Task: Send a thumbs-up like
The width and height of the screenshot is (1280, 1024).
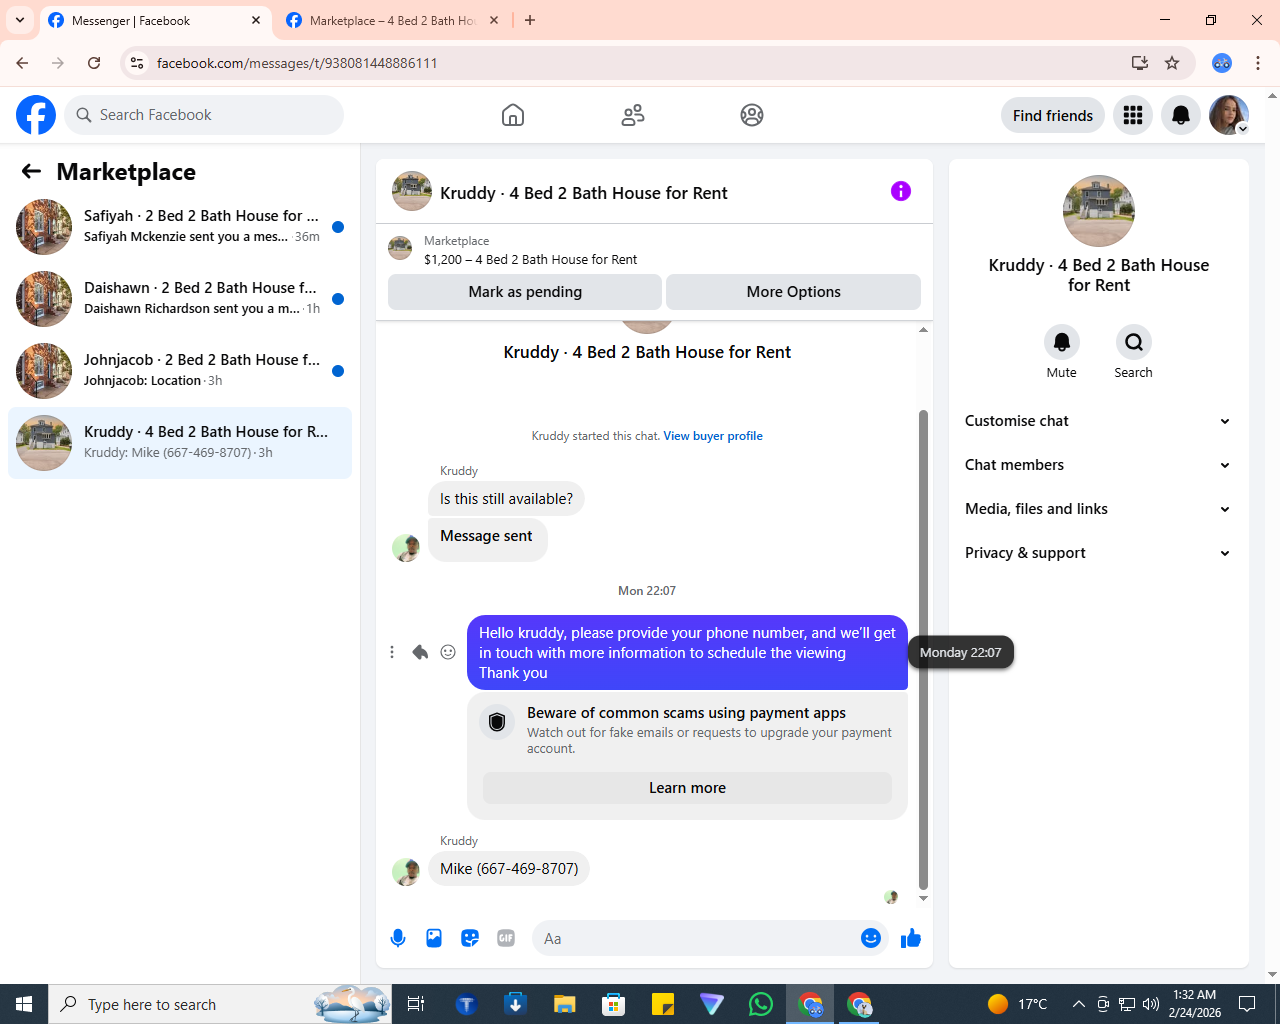Action: pos(911,938)
